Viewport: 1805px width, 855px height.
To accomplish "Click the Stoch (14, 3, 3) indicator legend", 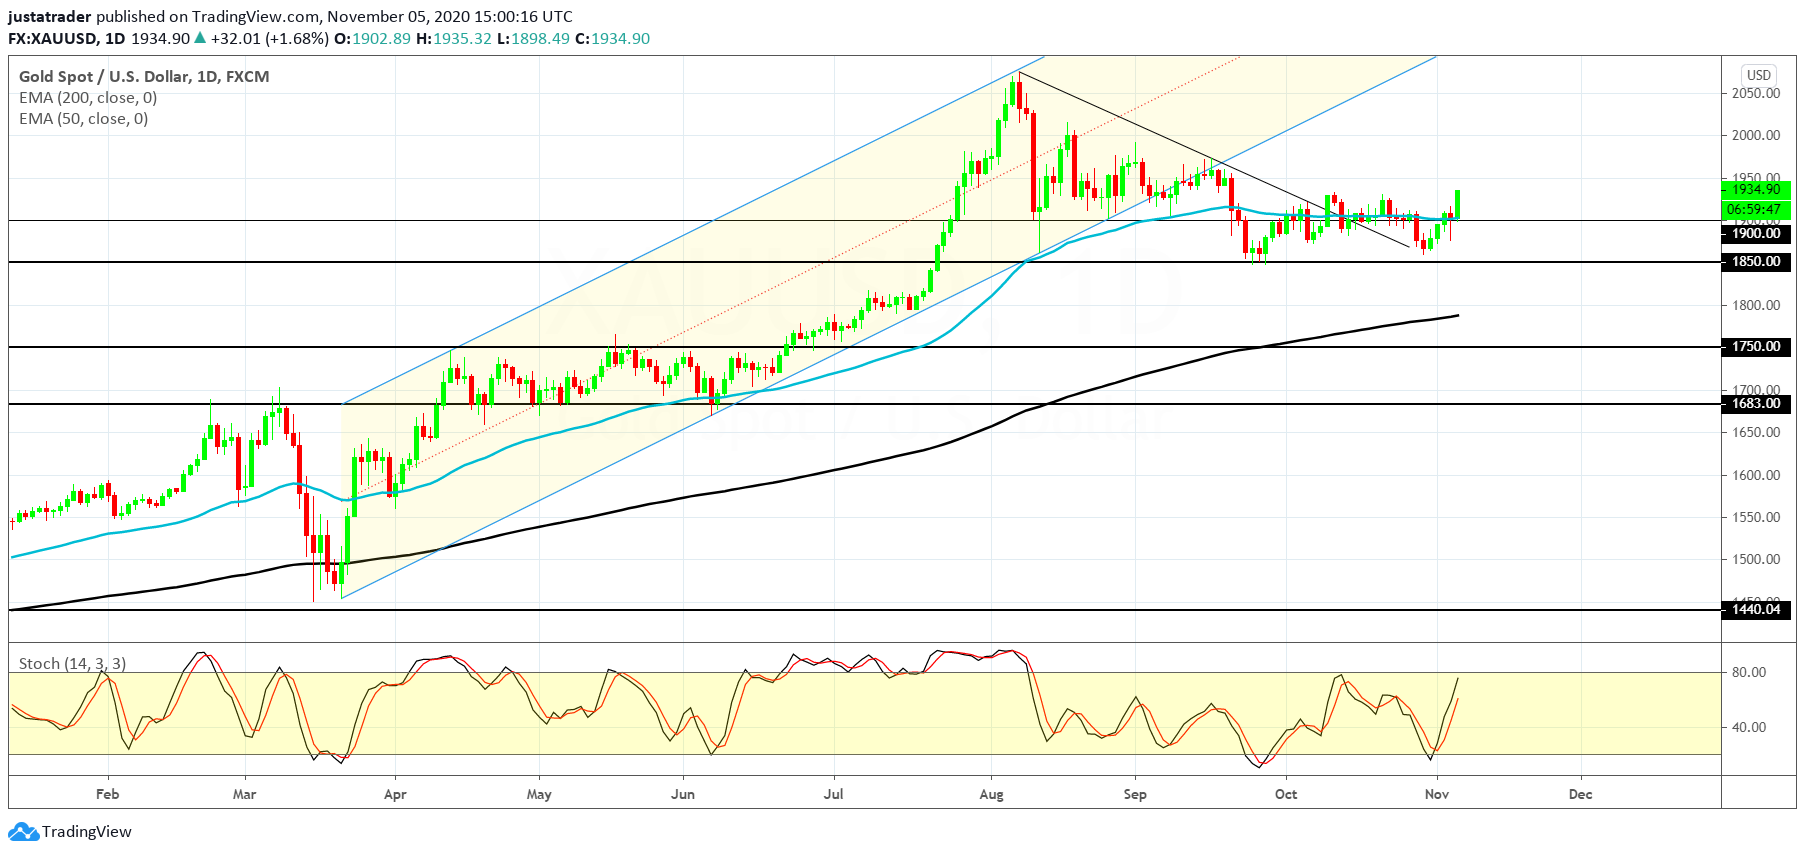I will click(72, 663).
